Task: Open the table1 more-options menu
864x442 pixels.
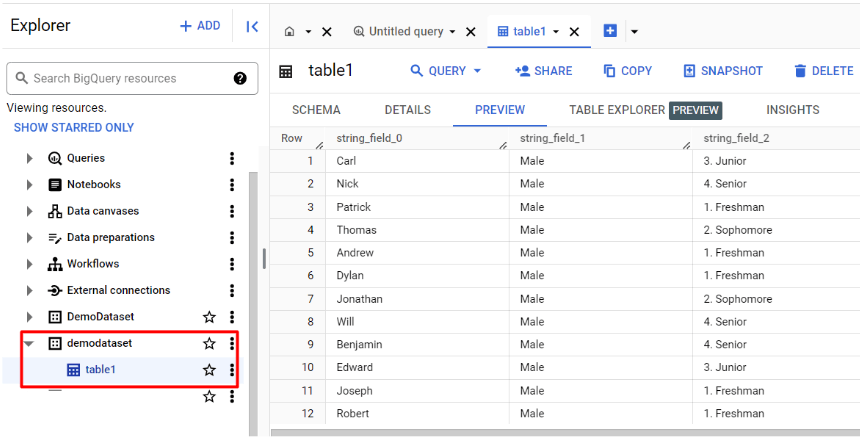Action: point(232,370)
